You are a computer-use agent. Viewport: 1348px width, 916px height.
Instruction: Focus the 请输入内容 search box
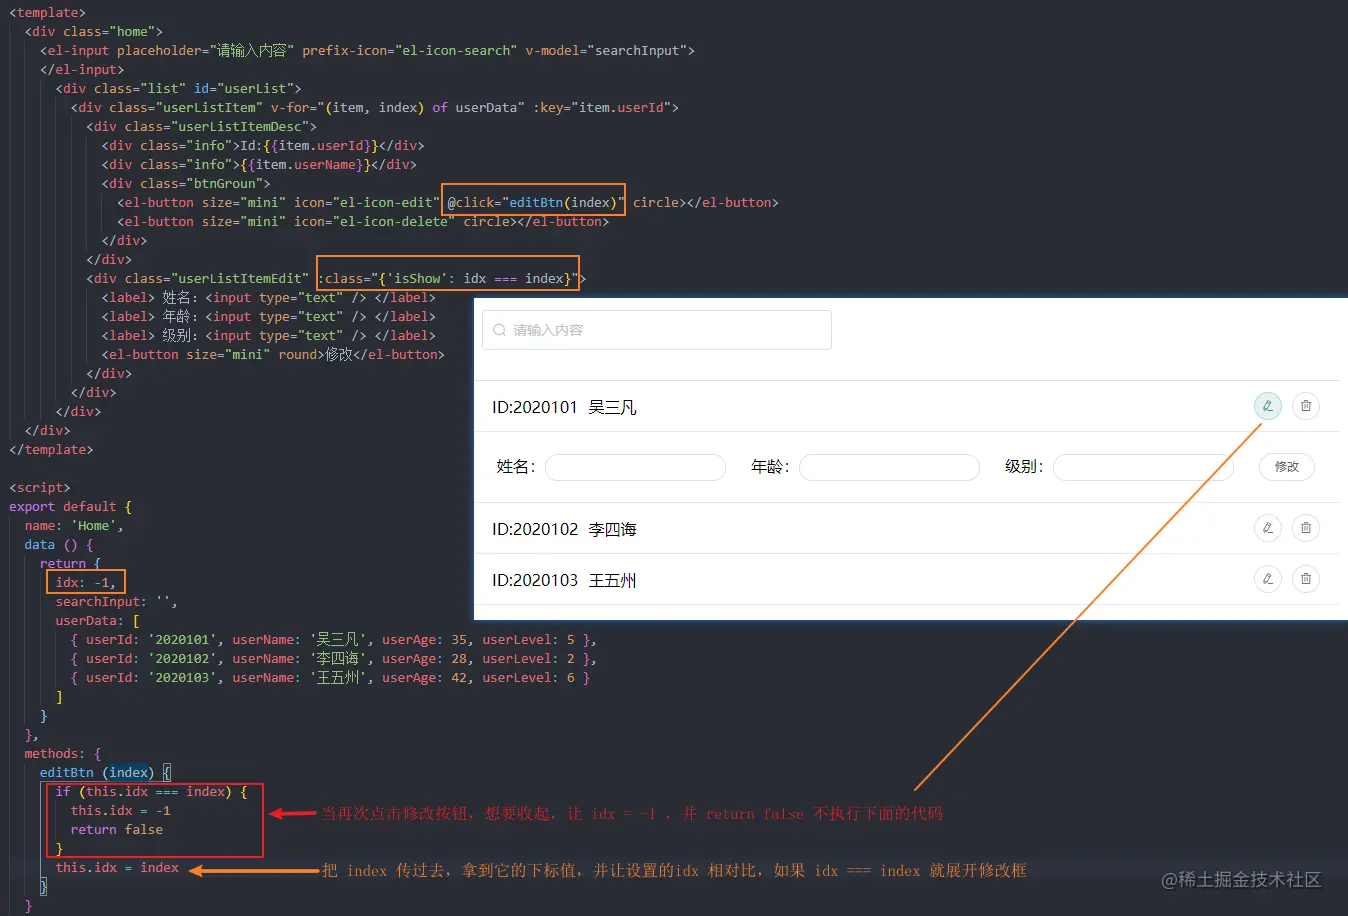point(657,330)
